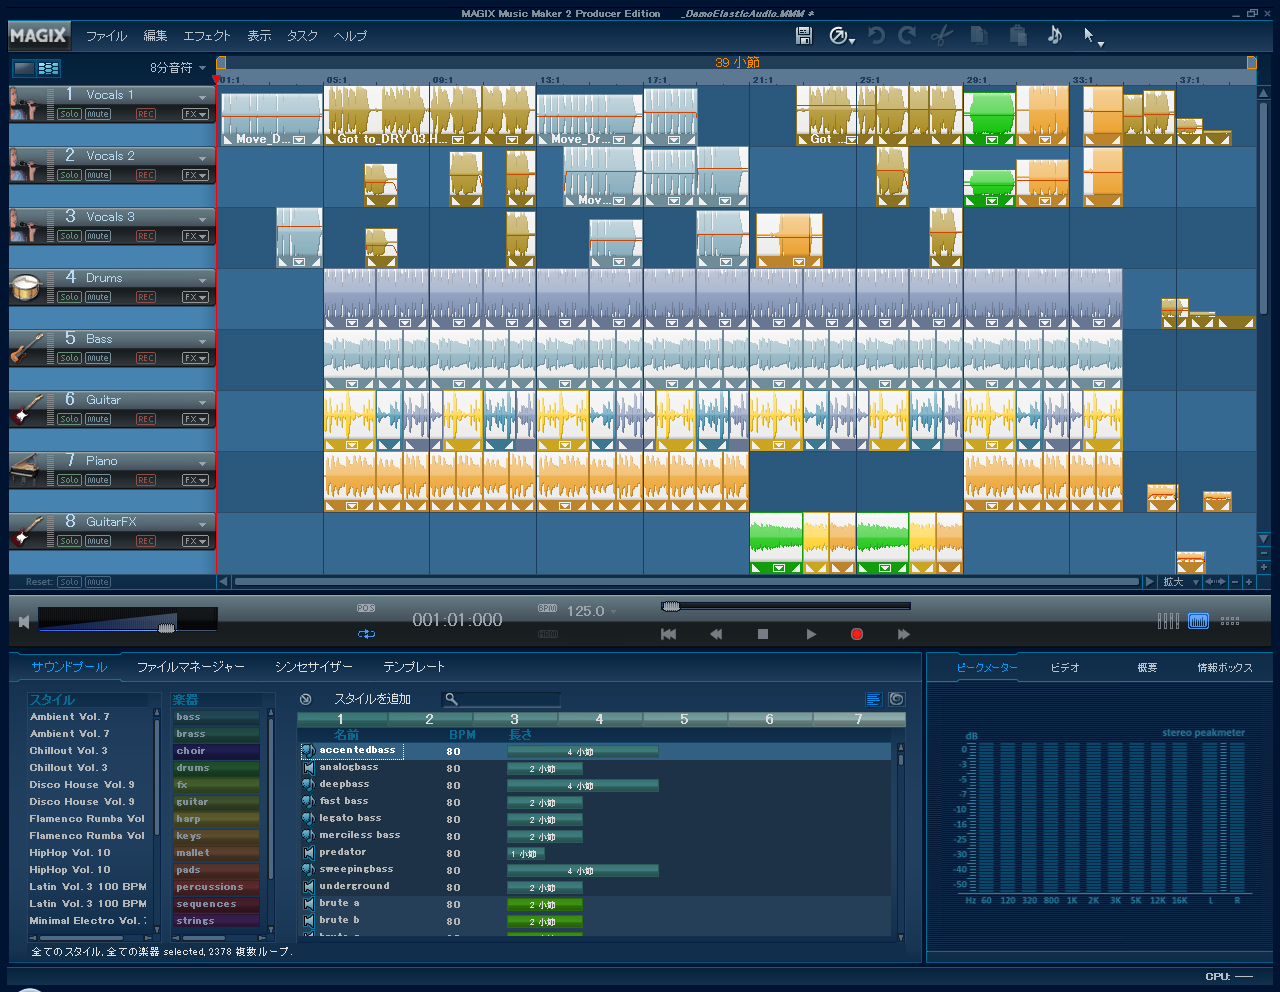Viewport: 1280px width, 992px height.
Task: Open the ヘルプ menu
Action: [350, 36]
